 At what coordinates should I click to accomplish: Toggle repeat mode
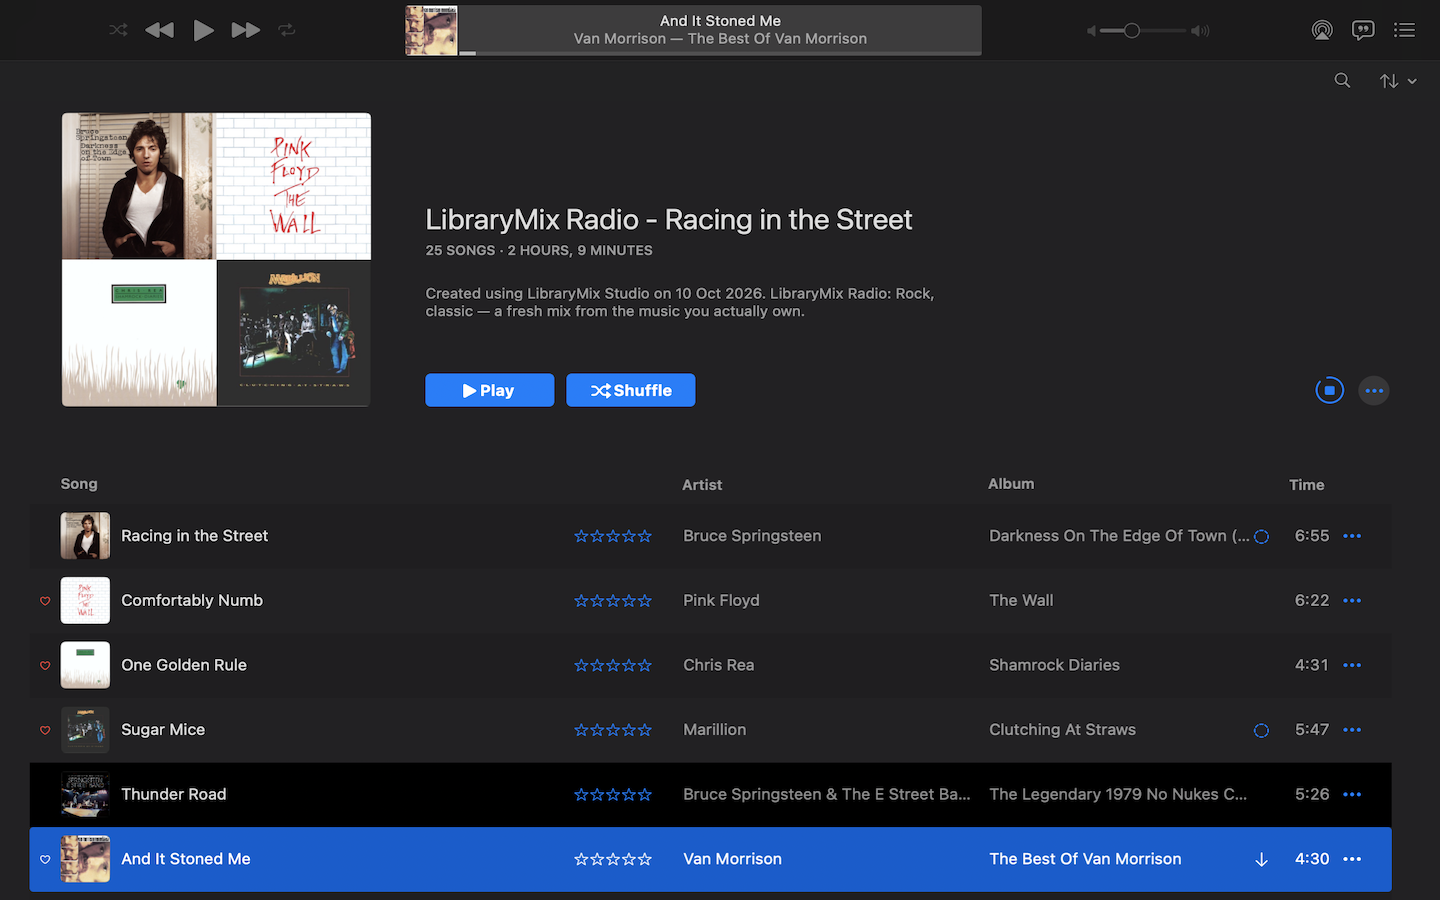[287, 30]
